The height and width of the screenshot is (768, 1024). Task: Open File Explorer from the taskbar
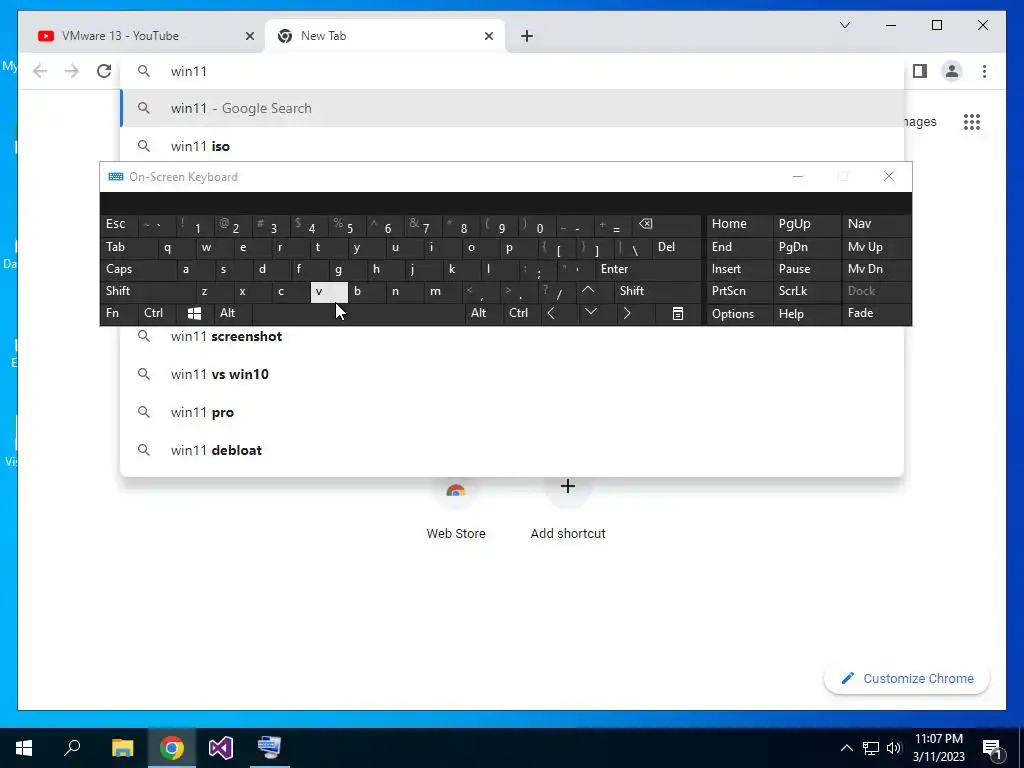point(122,748)
